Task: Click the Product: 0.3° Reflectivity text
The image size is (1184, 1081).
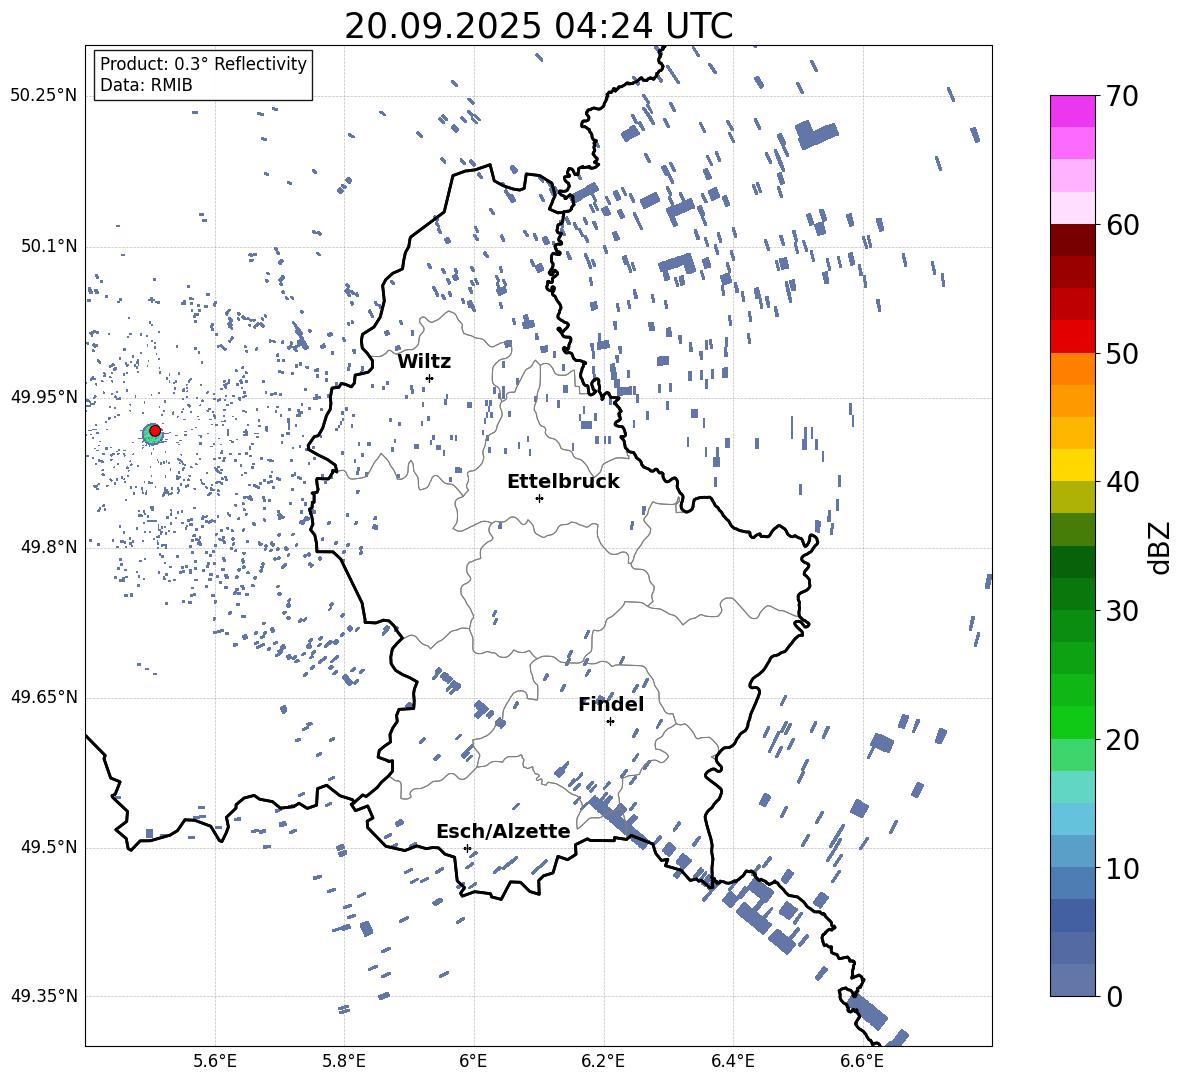Action: click(x=203, y=64)
